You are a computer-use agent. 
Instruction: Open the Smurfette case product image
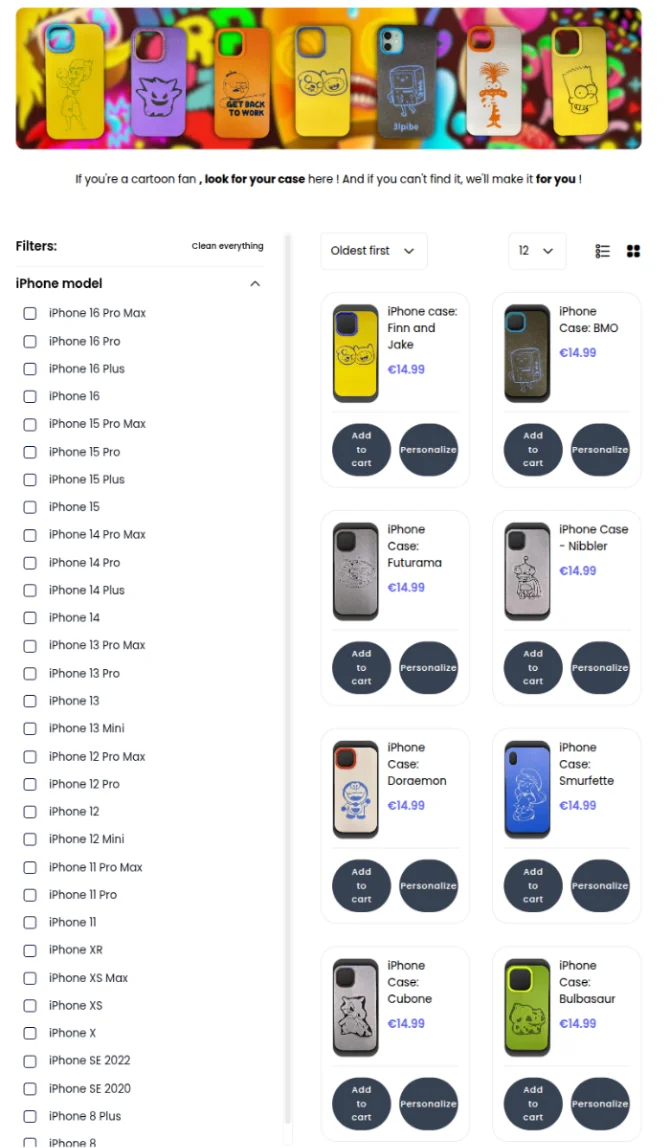click(x=527, y=789)
